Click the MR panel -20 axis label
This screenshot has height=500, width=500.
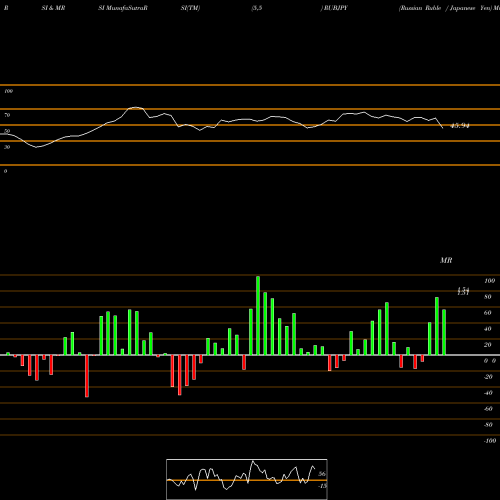488,377
